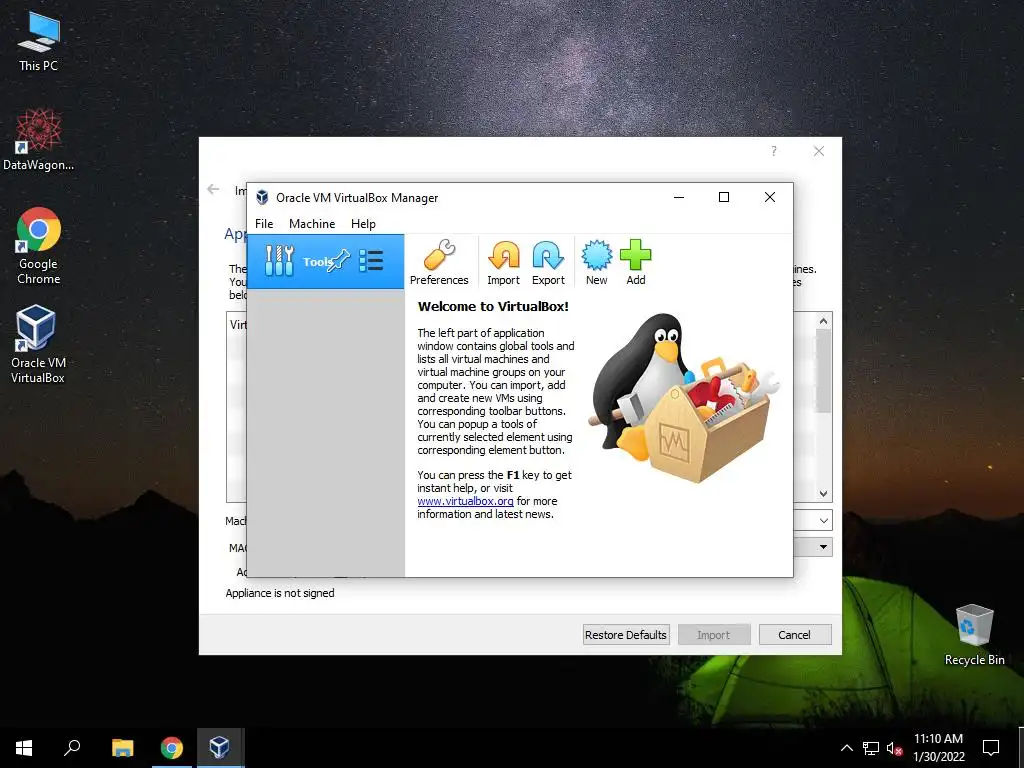Open Chrome from the taskbar
The height and width of the screenshot is (768, 1024).
[x=172, y=748]
